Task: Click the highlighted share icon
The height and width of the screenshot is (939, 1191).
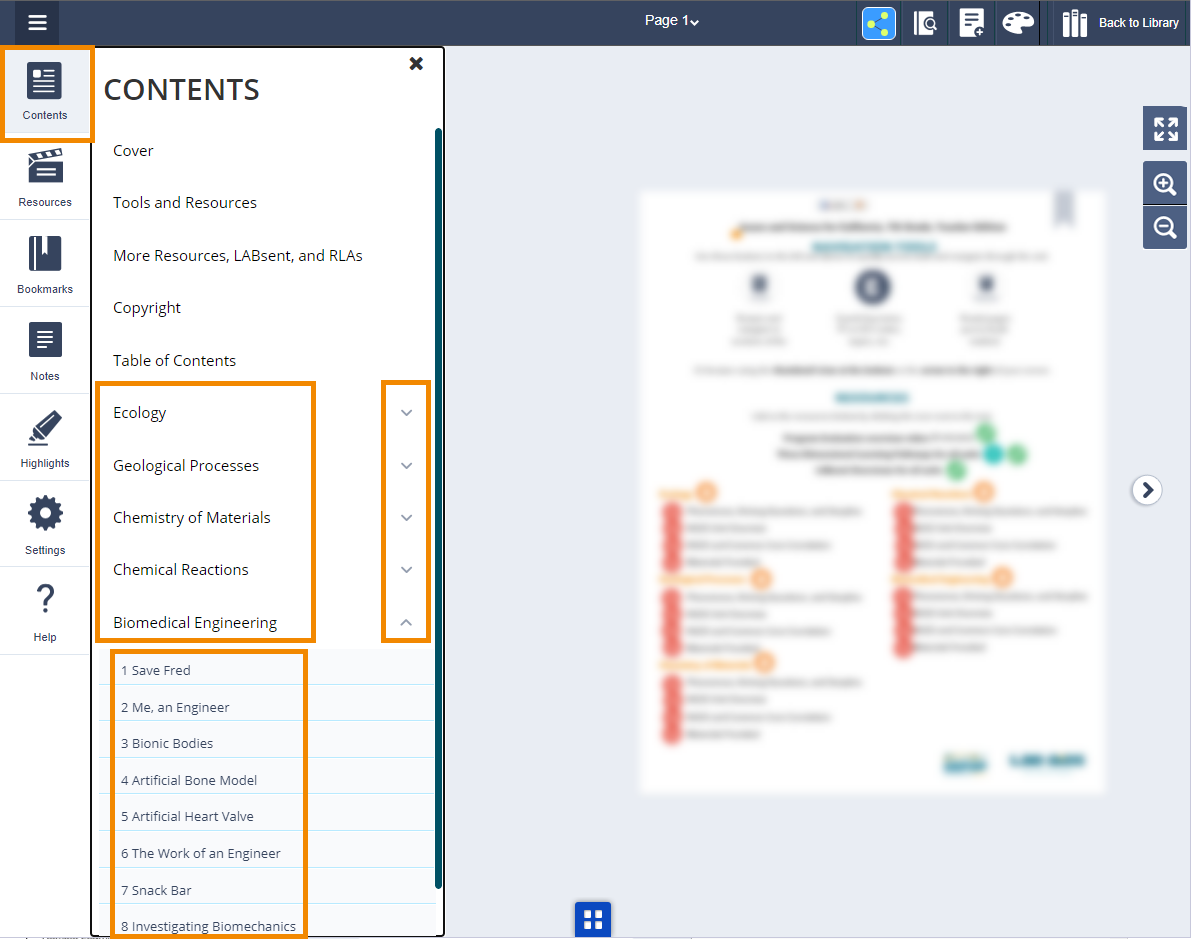Action: [878, 22]
